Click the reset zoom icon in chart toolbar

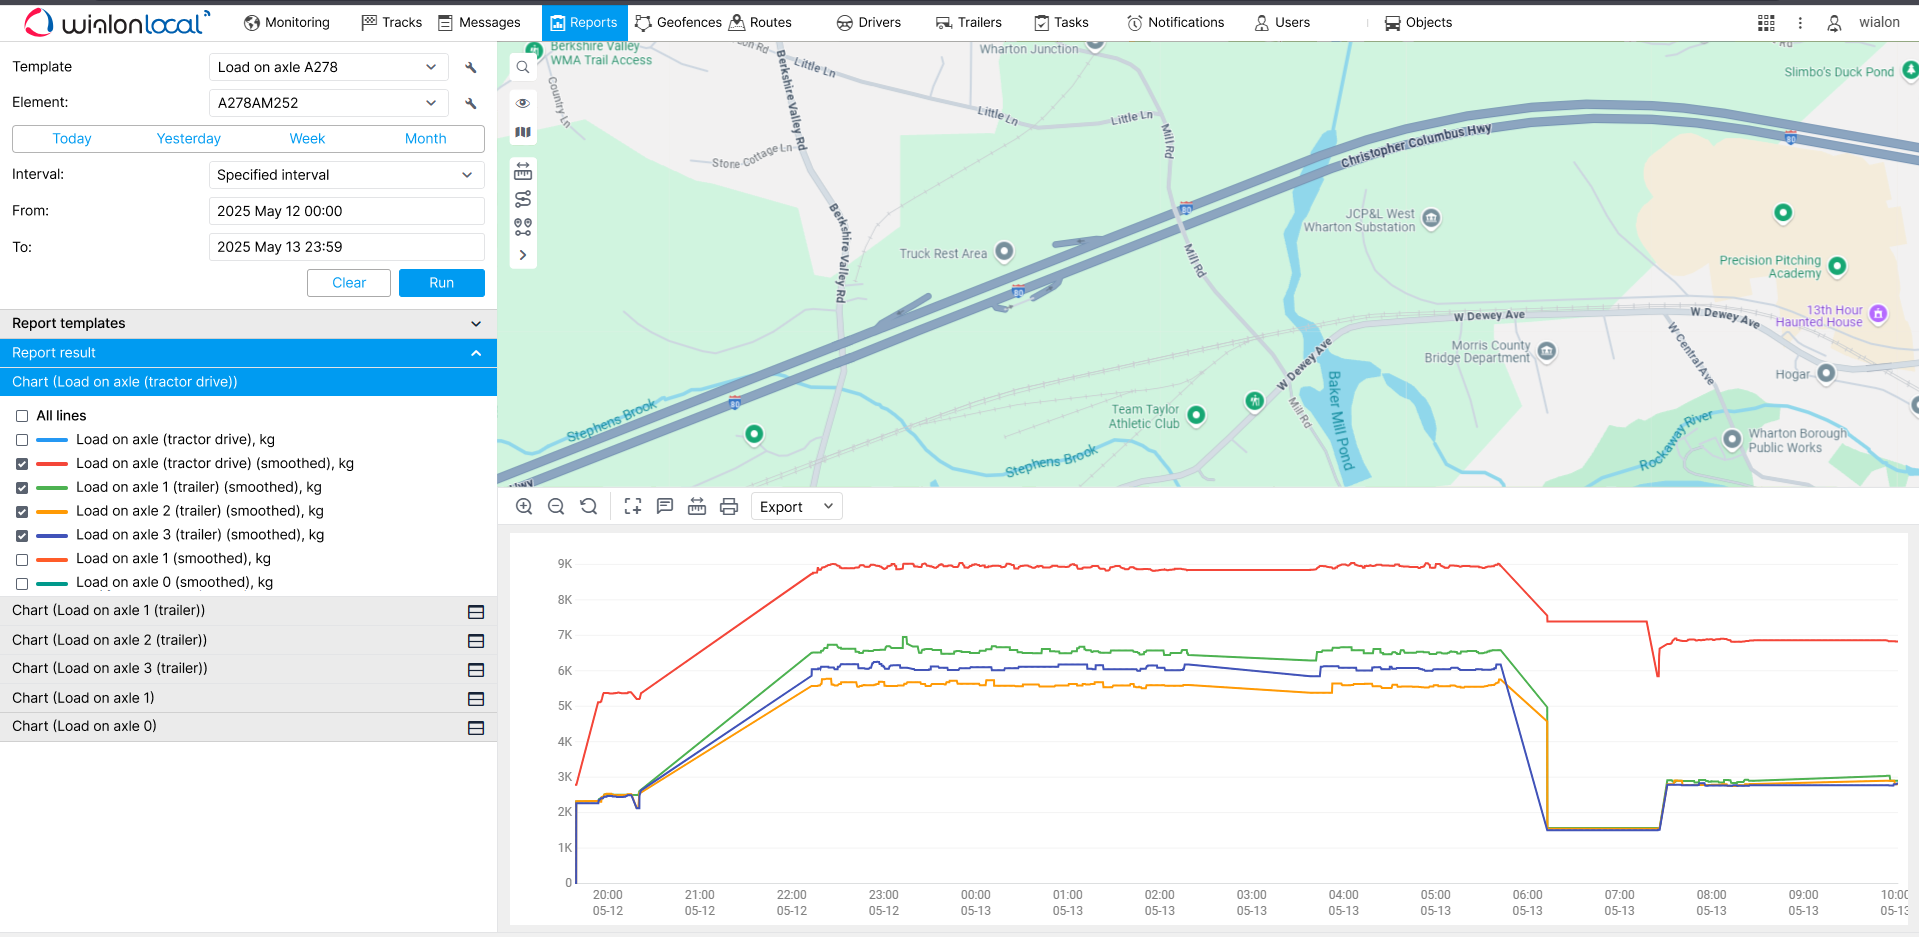589,507
